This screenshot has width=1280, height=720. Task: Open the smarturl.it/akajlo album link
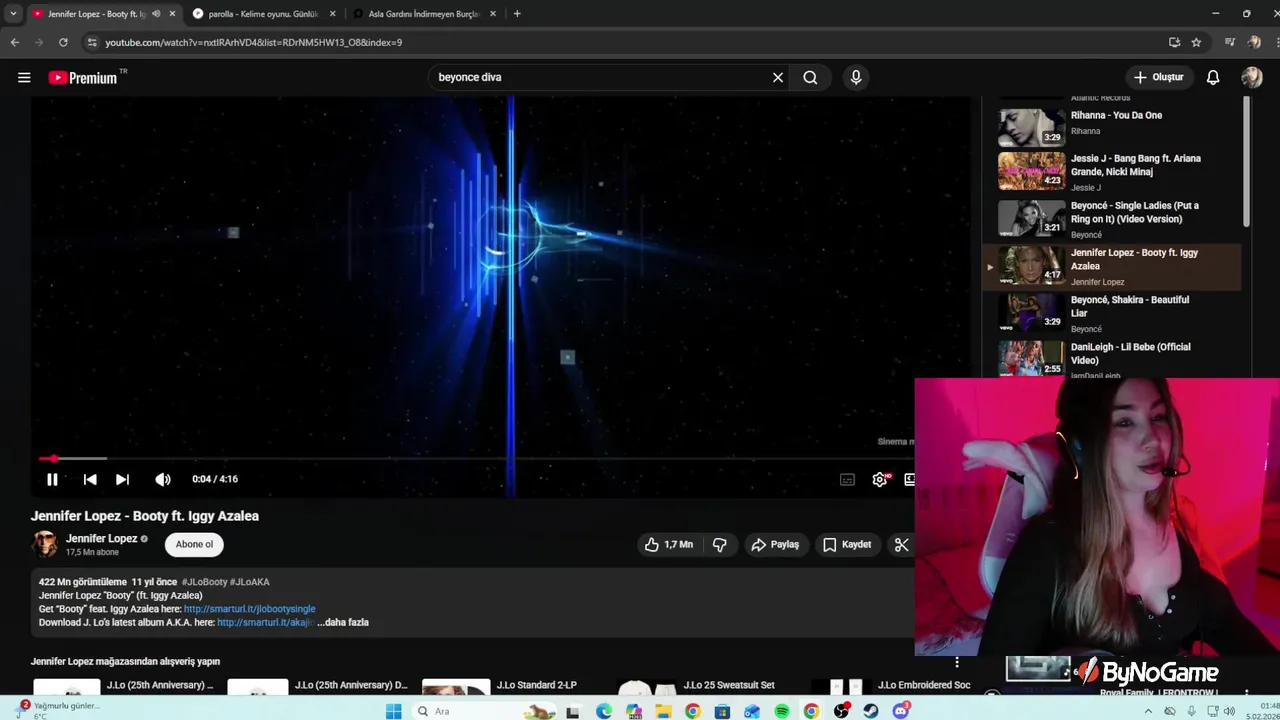pos(264,622)
